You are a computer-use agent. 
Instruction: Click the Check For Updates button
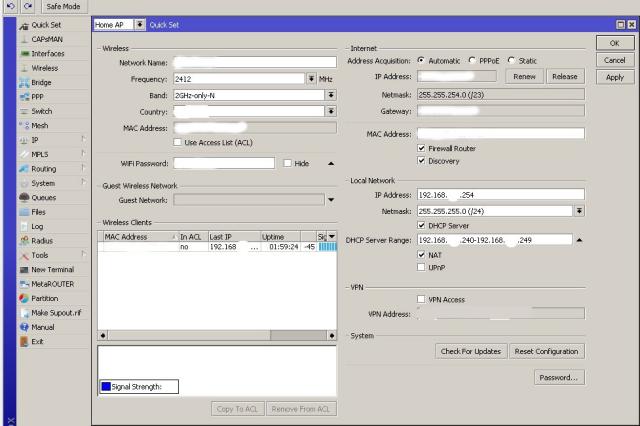(x=470, y=352)
